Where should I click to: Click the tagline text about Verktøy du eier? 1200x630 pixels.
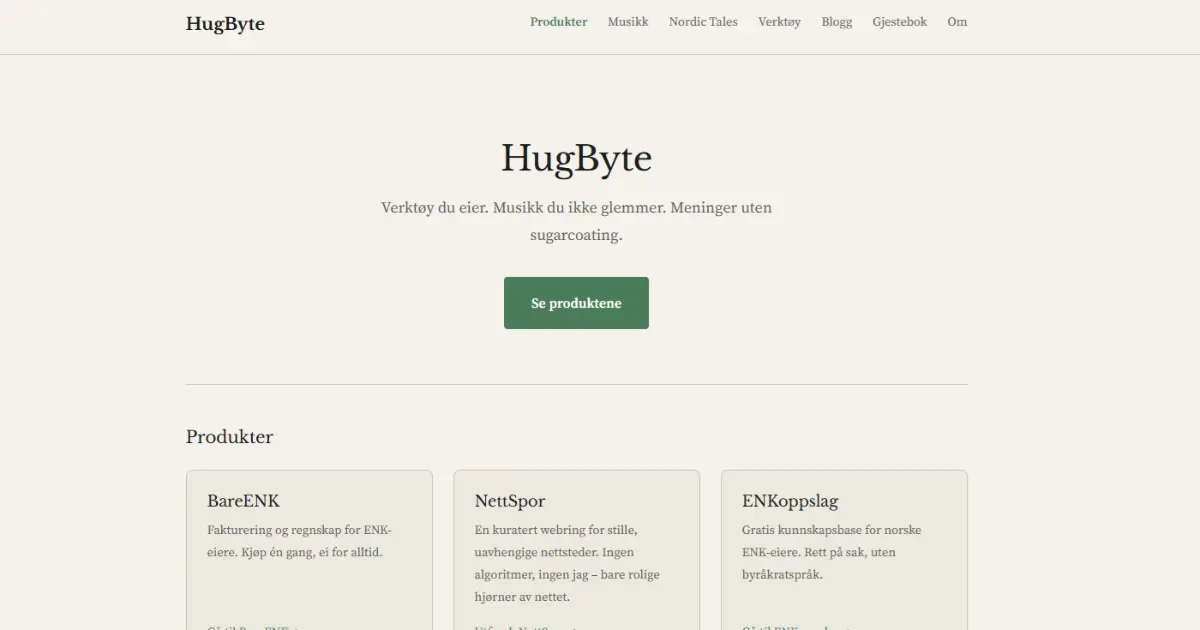(576, 209)
